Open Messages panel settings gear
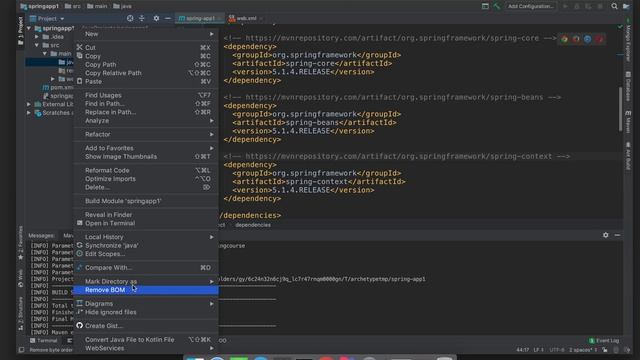640x360 pixels. click(x=606, y=235)
